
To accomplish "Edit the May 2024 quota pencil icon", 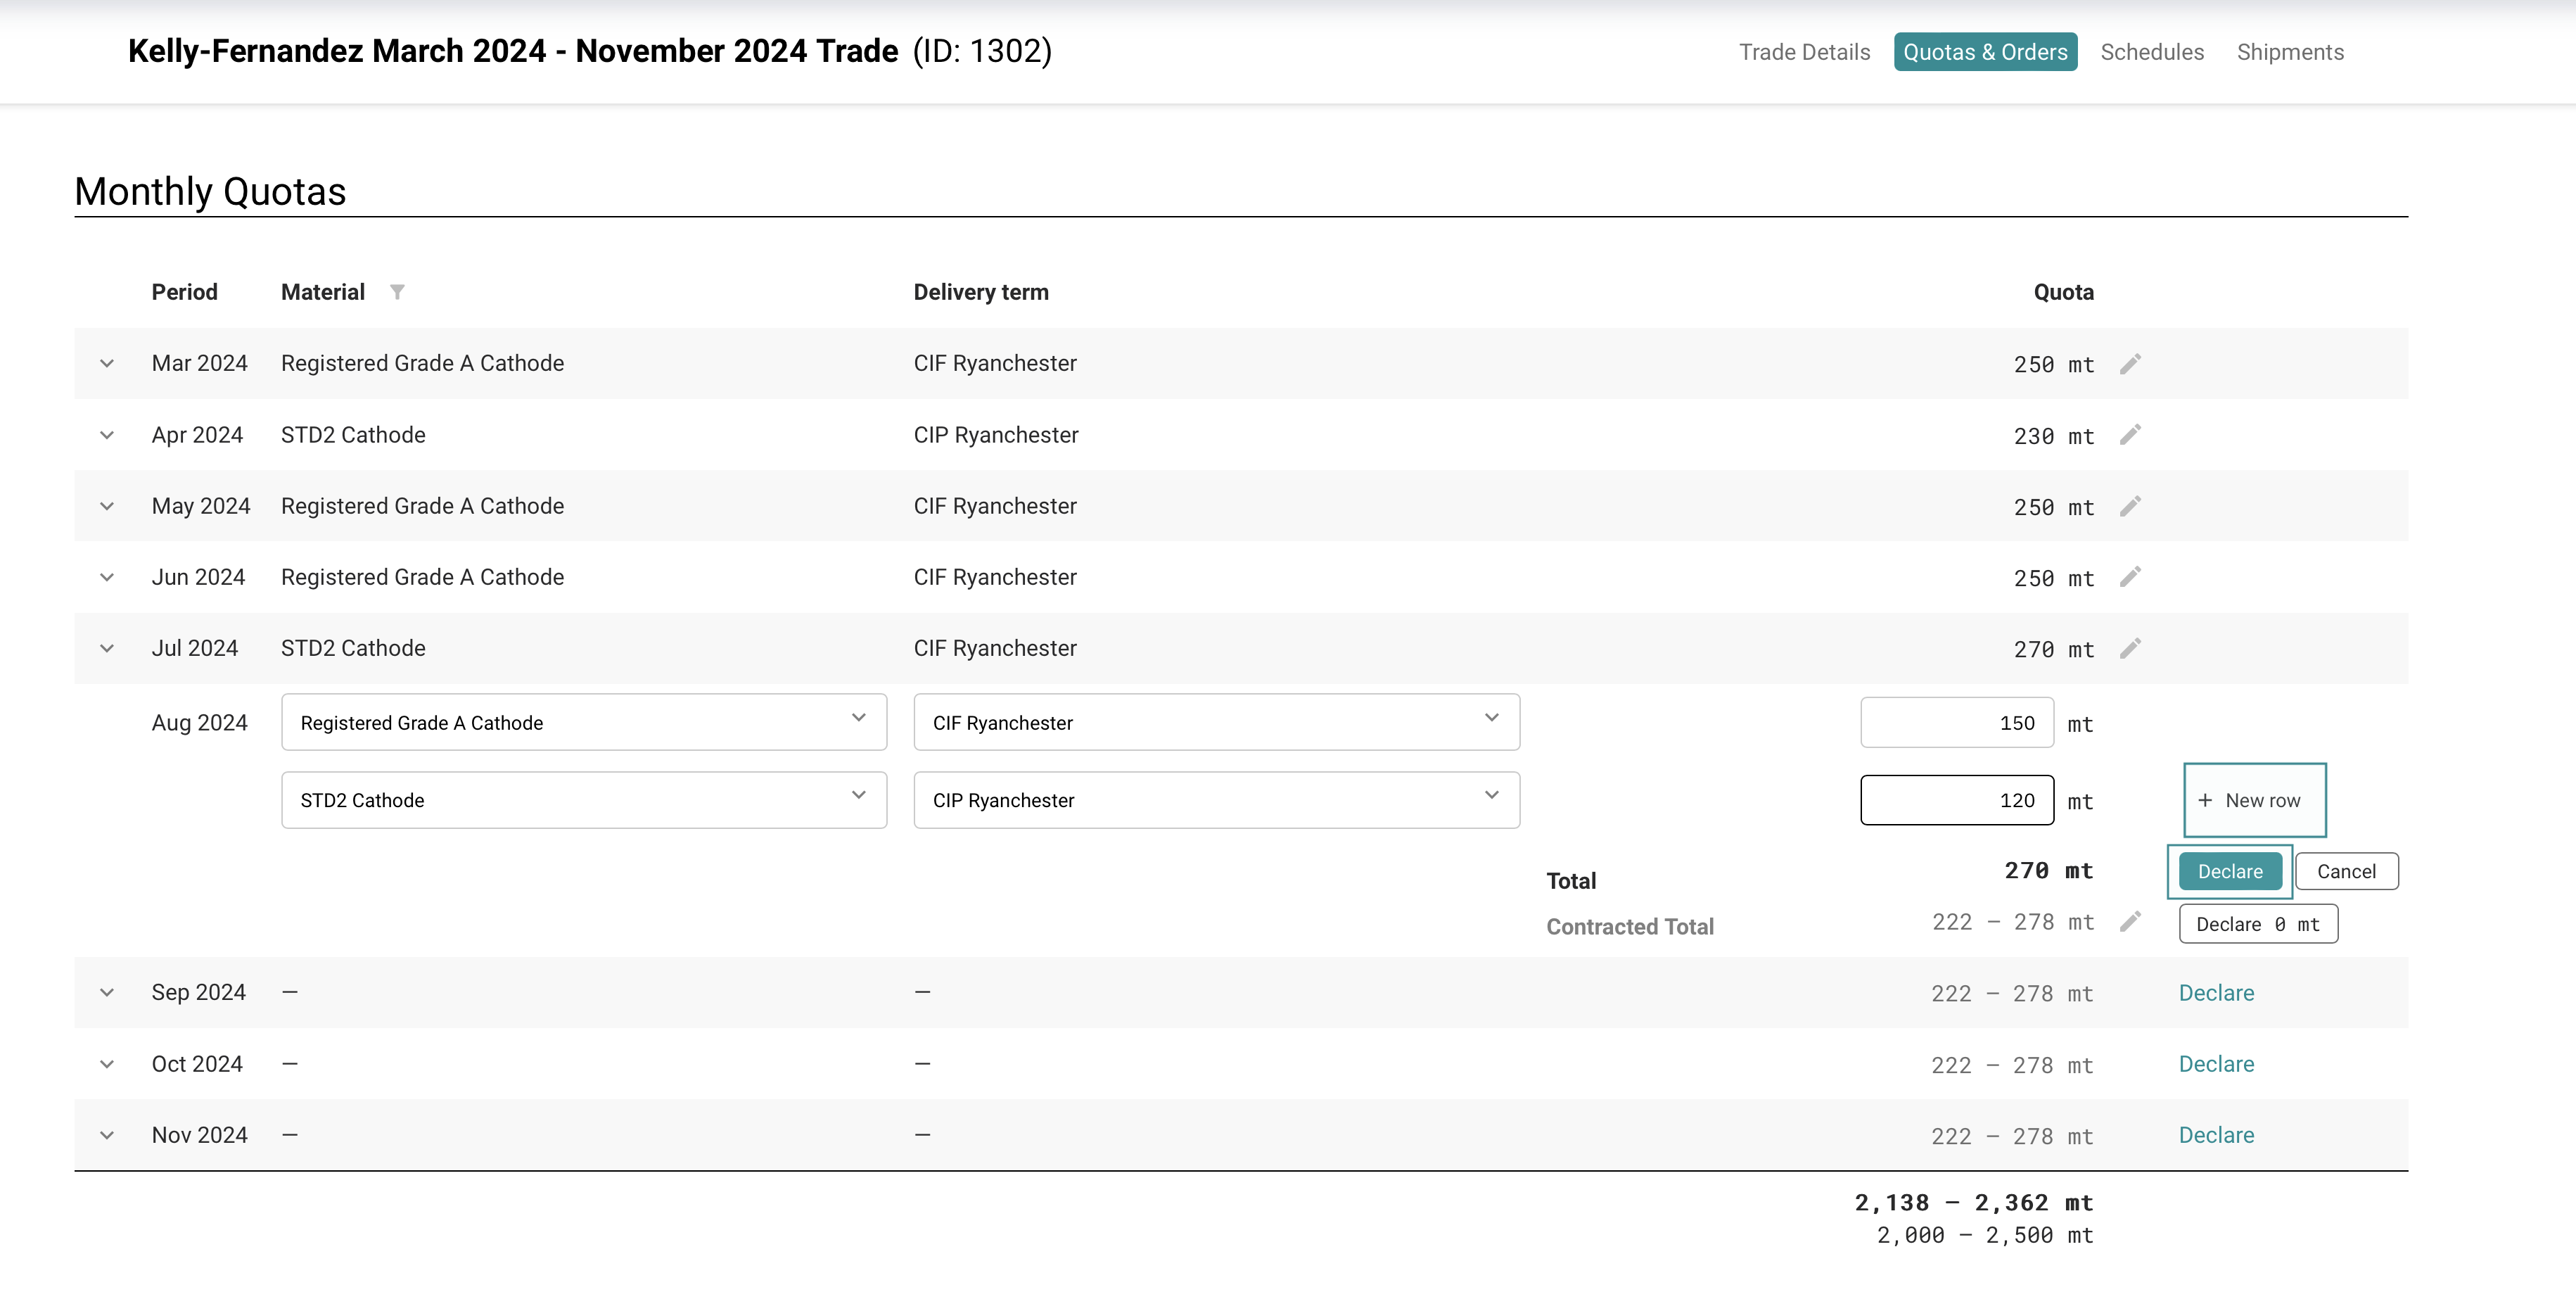I will click(2130, 506).
